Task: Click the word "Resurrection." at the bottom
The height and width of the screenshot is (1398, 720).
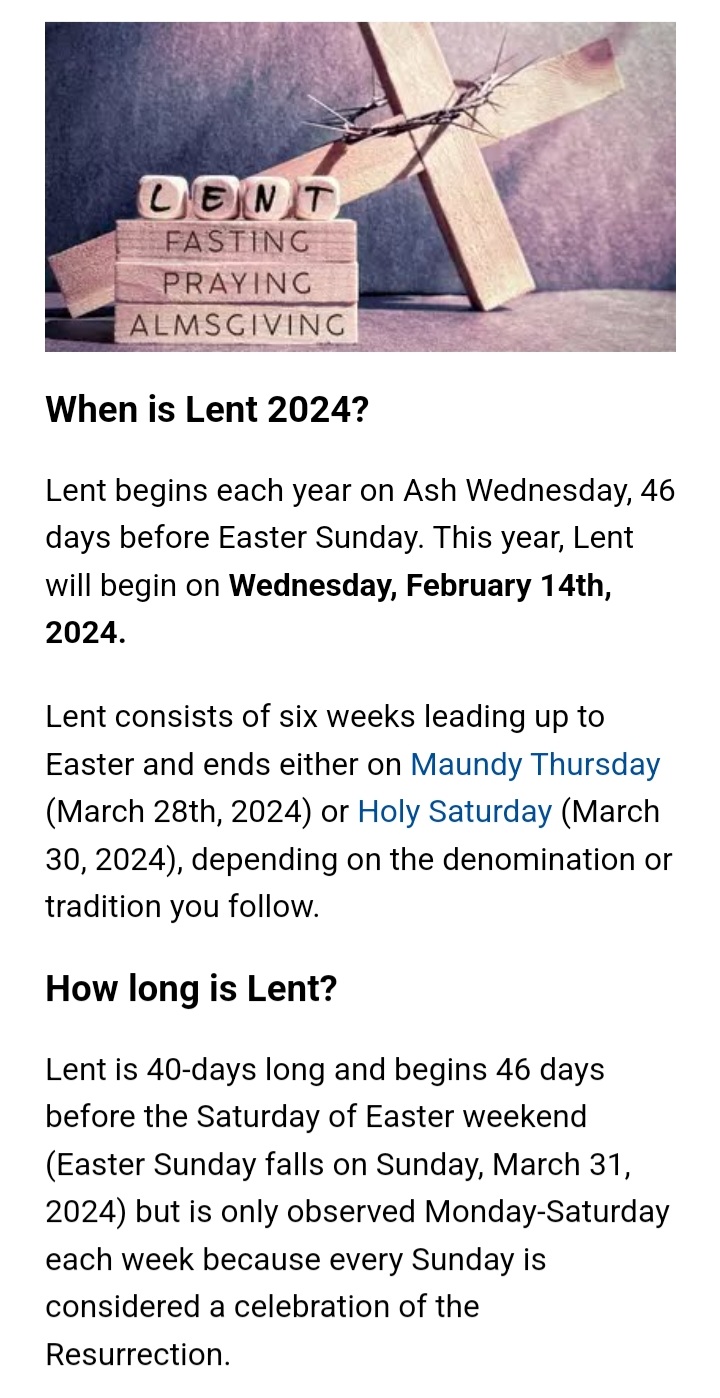Action: 138,1355
